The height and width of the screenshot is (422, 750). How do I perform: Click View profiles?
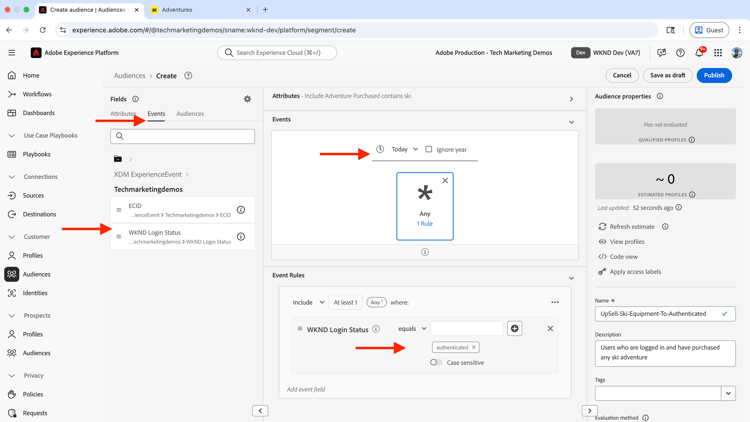(x=627, y=242)
